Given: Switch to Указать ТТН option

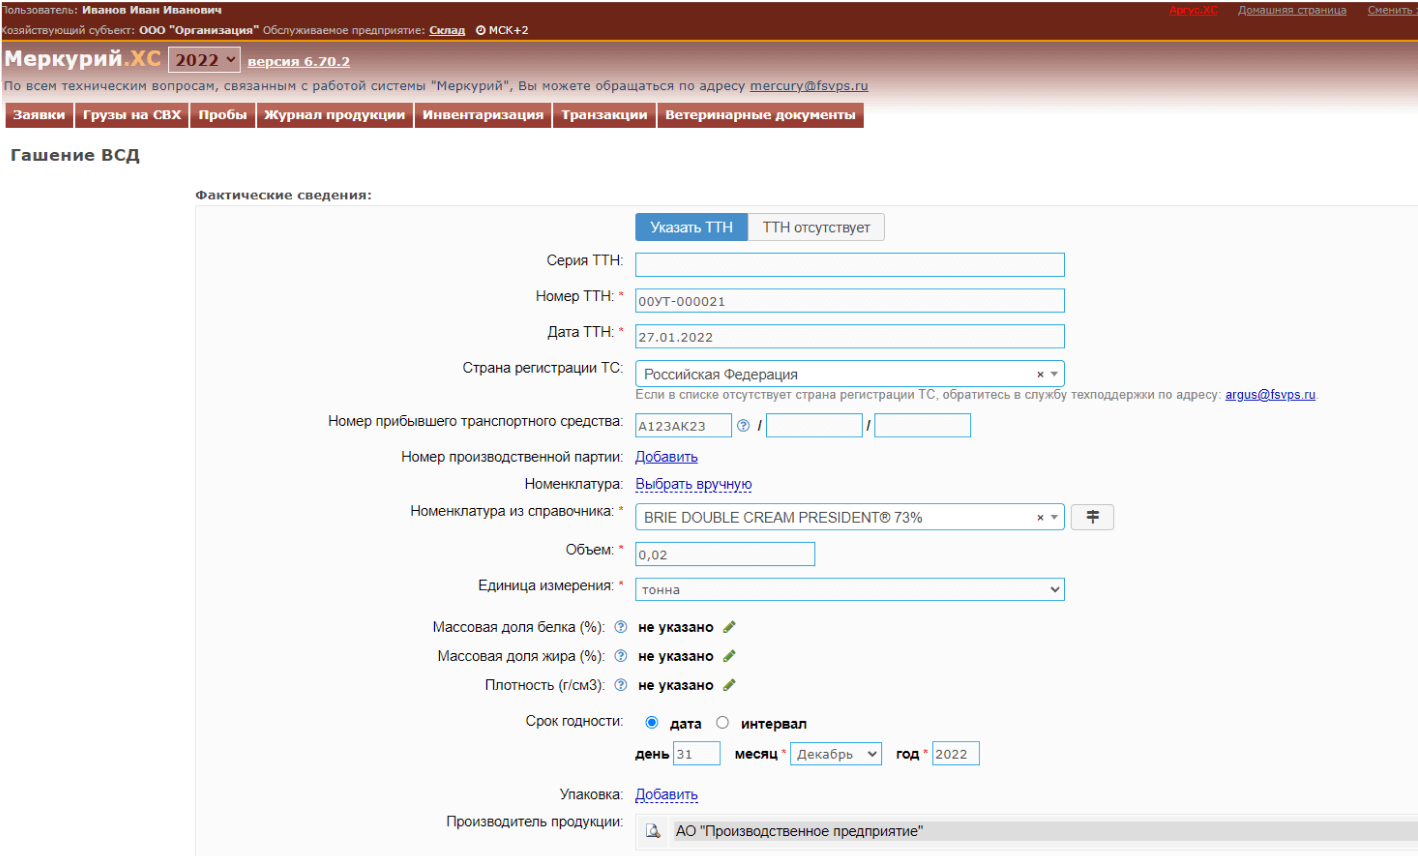Looking at the screenshot, I should [692, 227].
